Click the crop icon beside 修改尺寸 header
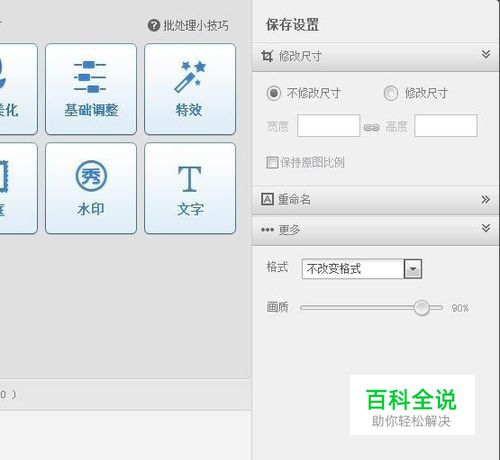Image resolution: width=500 pixels, height=460 pixels. point(267,56)
